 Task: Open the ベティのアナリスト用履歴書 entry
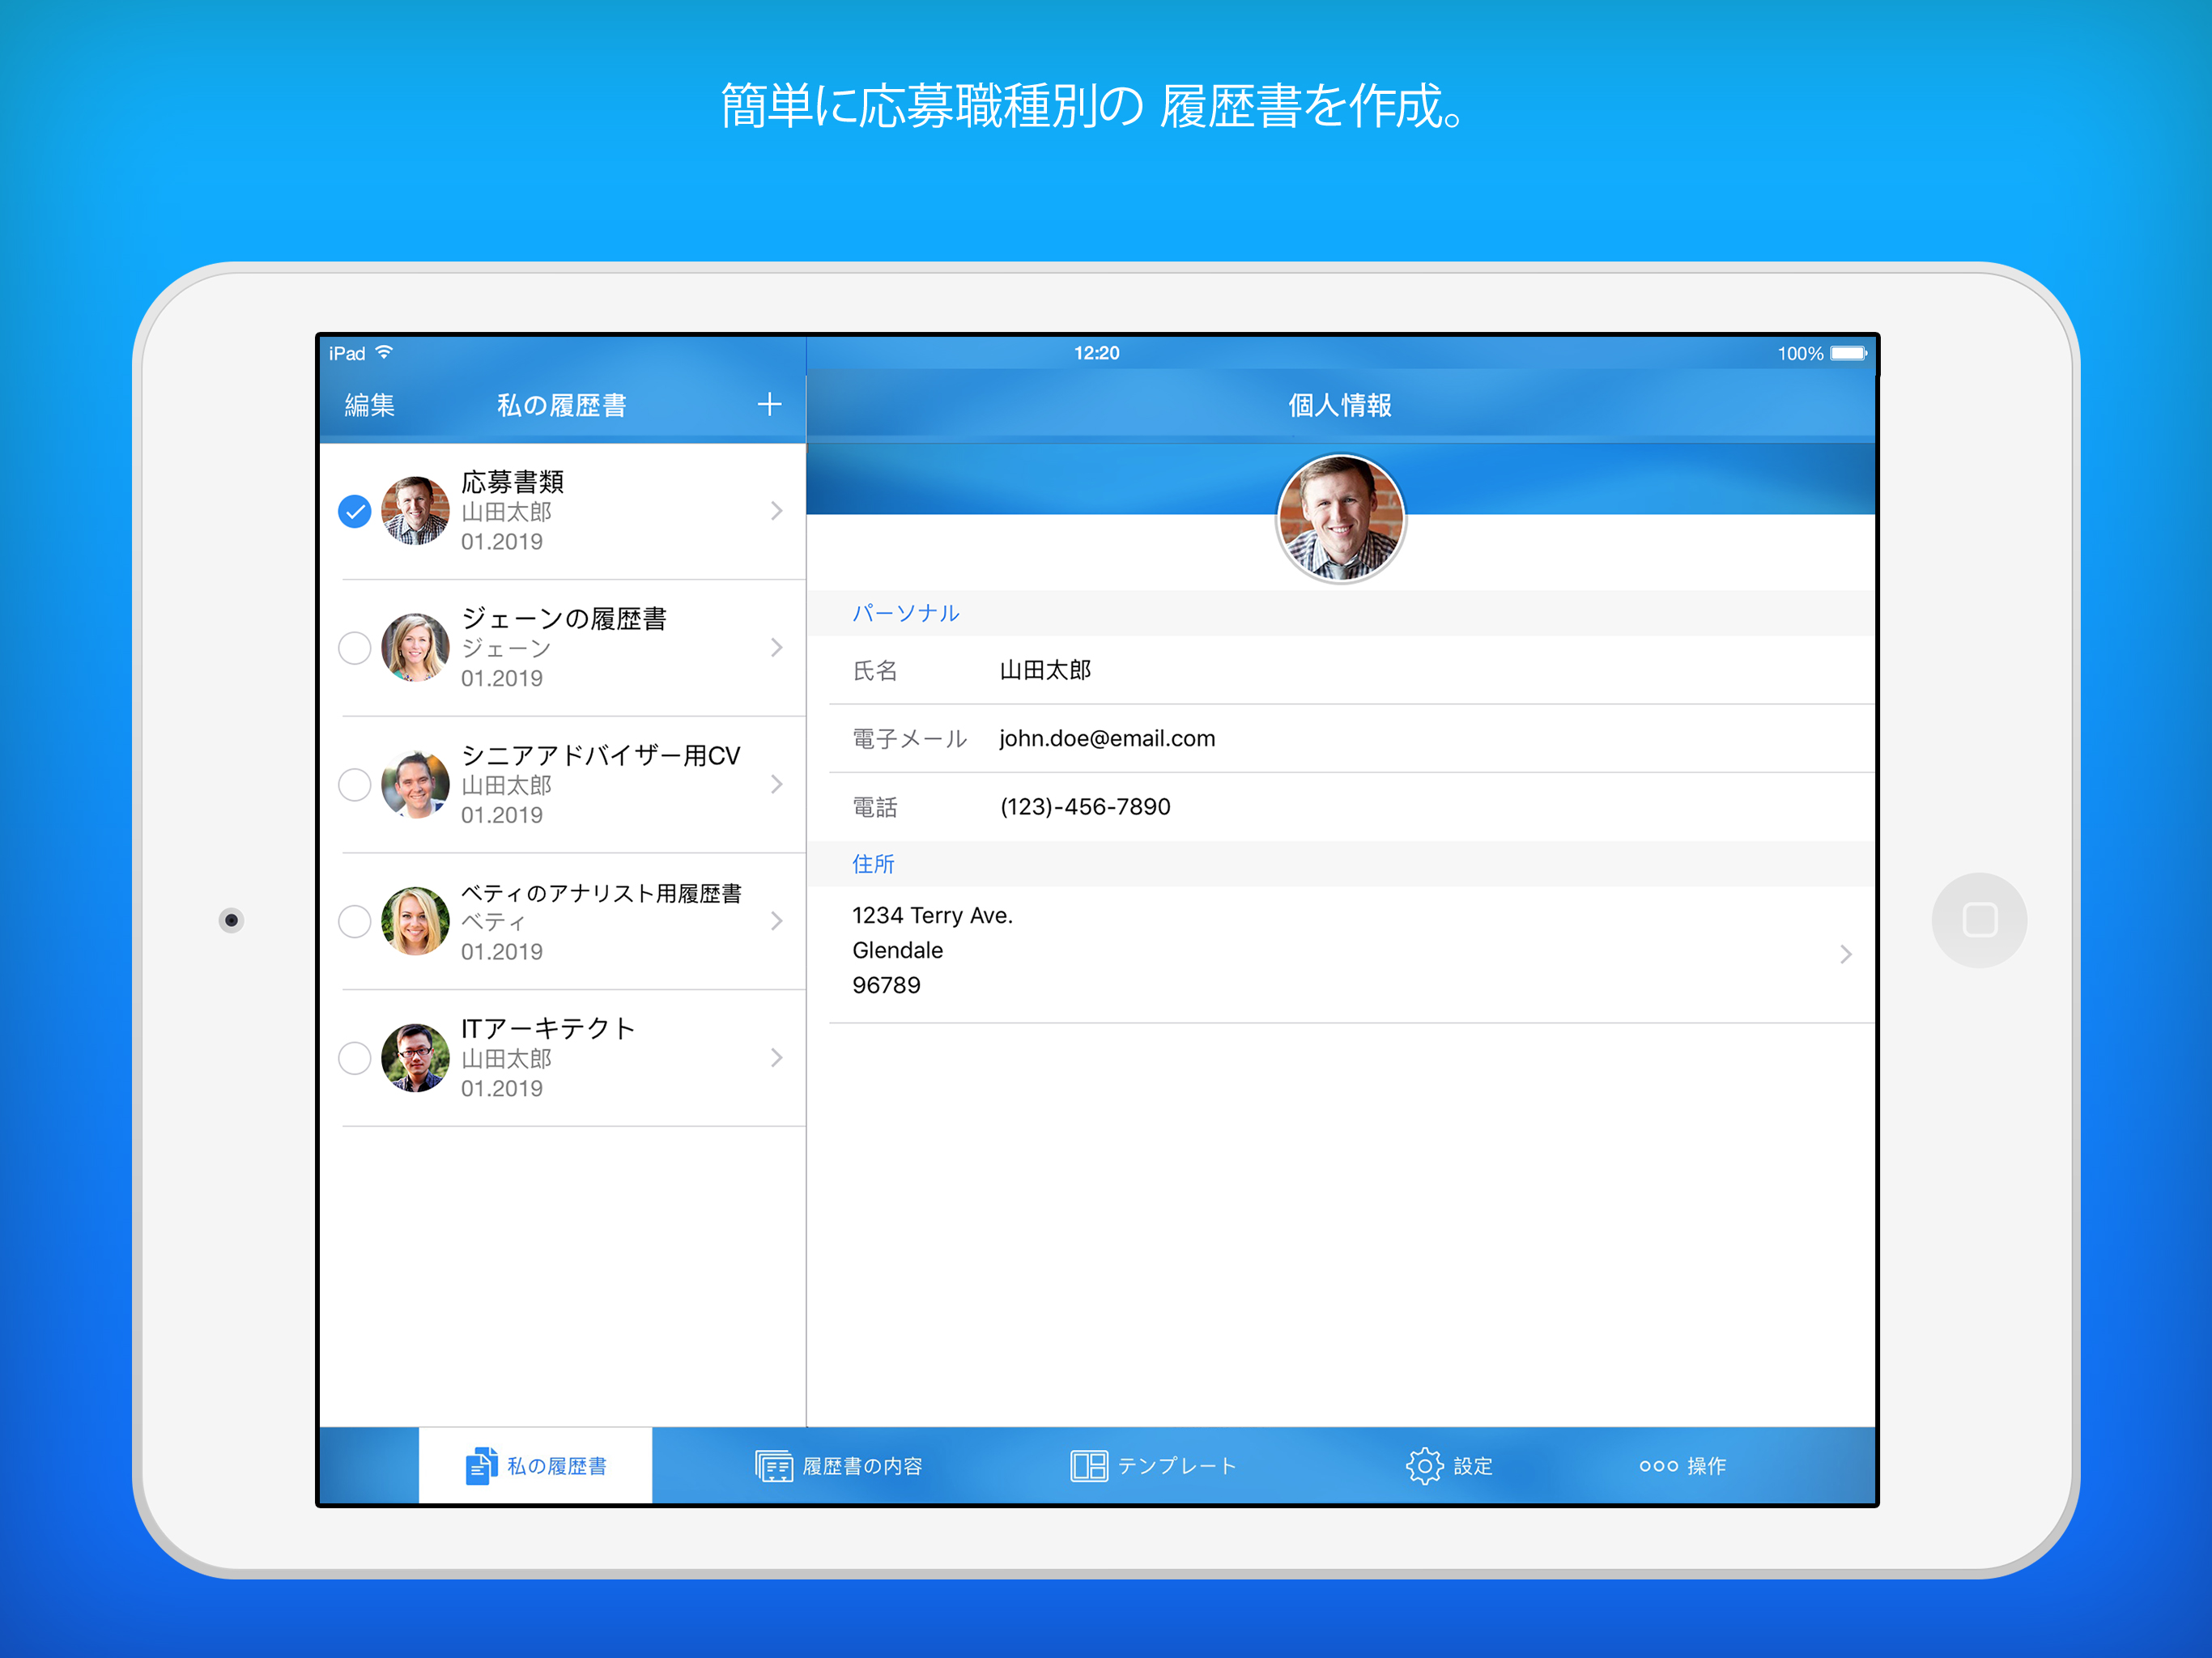(x=600, y=921)
